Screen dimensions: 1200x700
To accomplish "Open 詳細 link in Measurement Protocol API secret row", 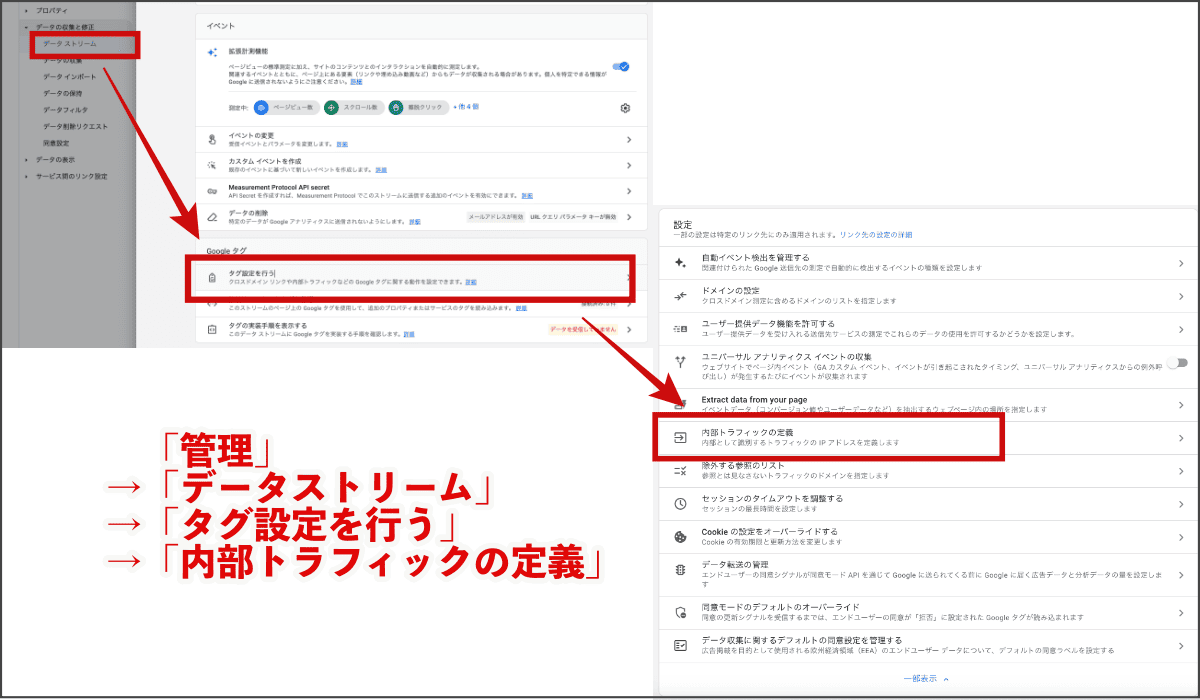I will click(527, 195).
